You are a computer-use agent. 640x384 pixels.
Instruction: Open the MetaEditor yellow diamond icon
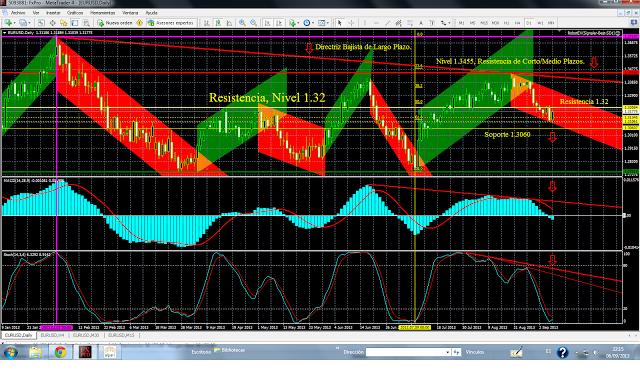pyautogui.click(x=139, y=23)
